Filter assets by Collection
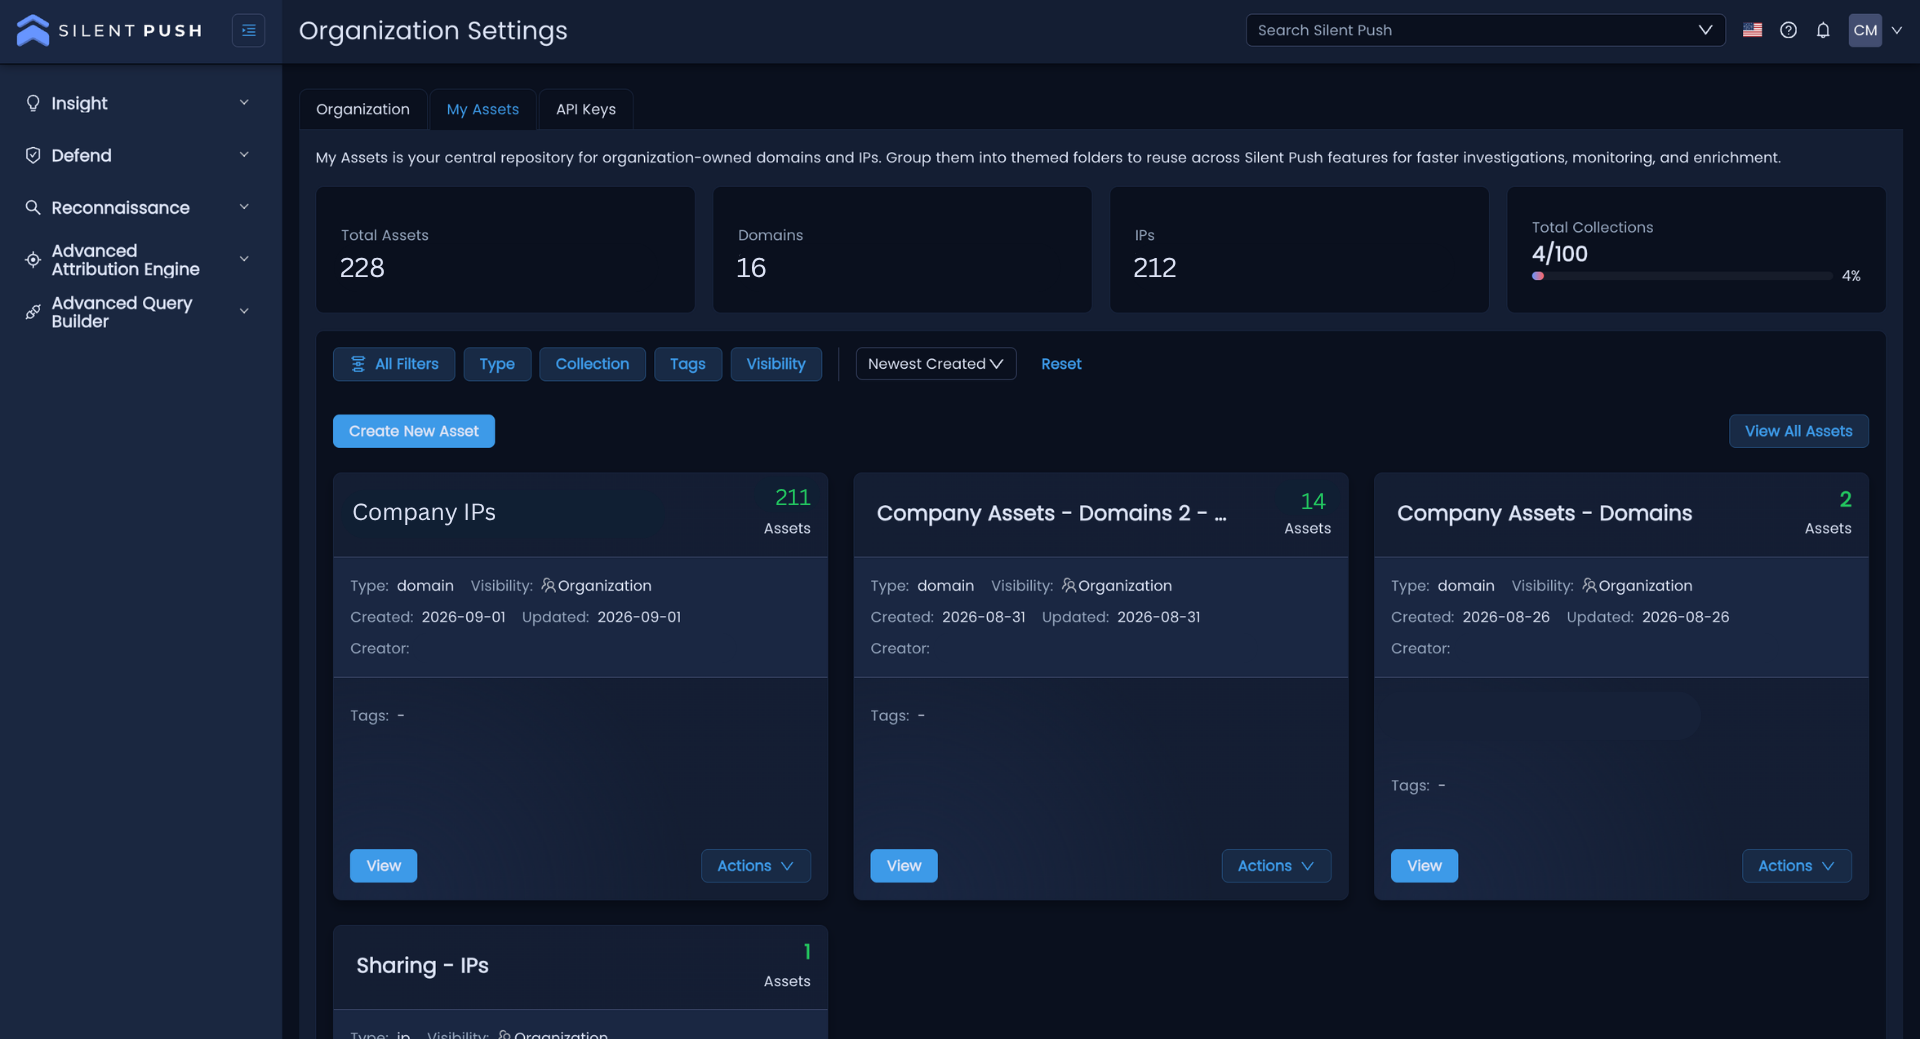 click(592, 364)
